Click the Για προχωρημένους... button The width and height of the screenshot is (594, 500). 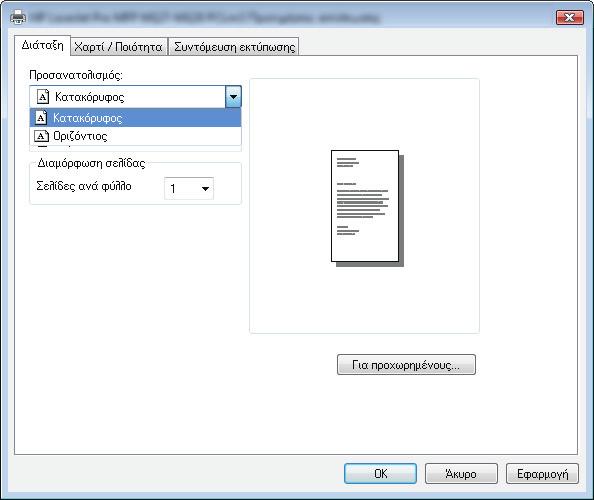(x=406, y=364)
